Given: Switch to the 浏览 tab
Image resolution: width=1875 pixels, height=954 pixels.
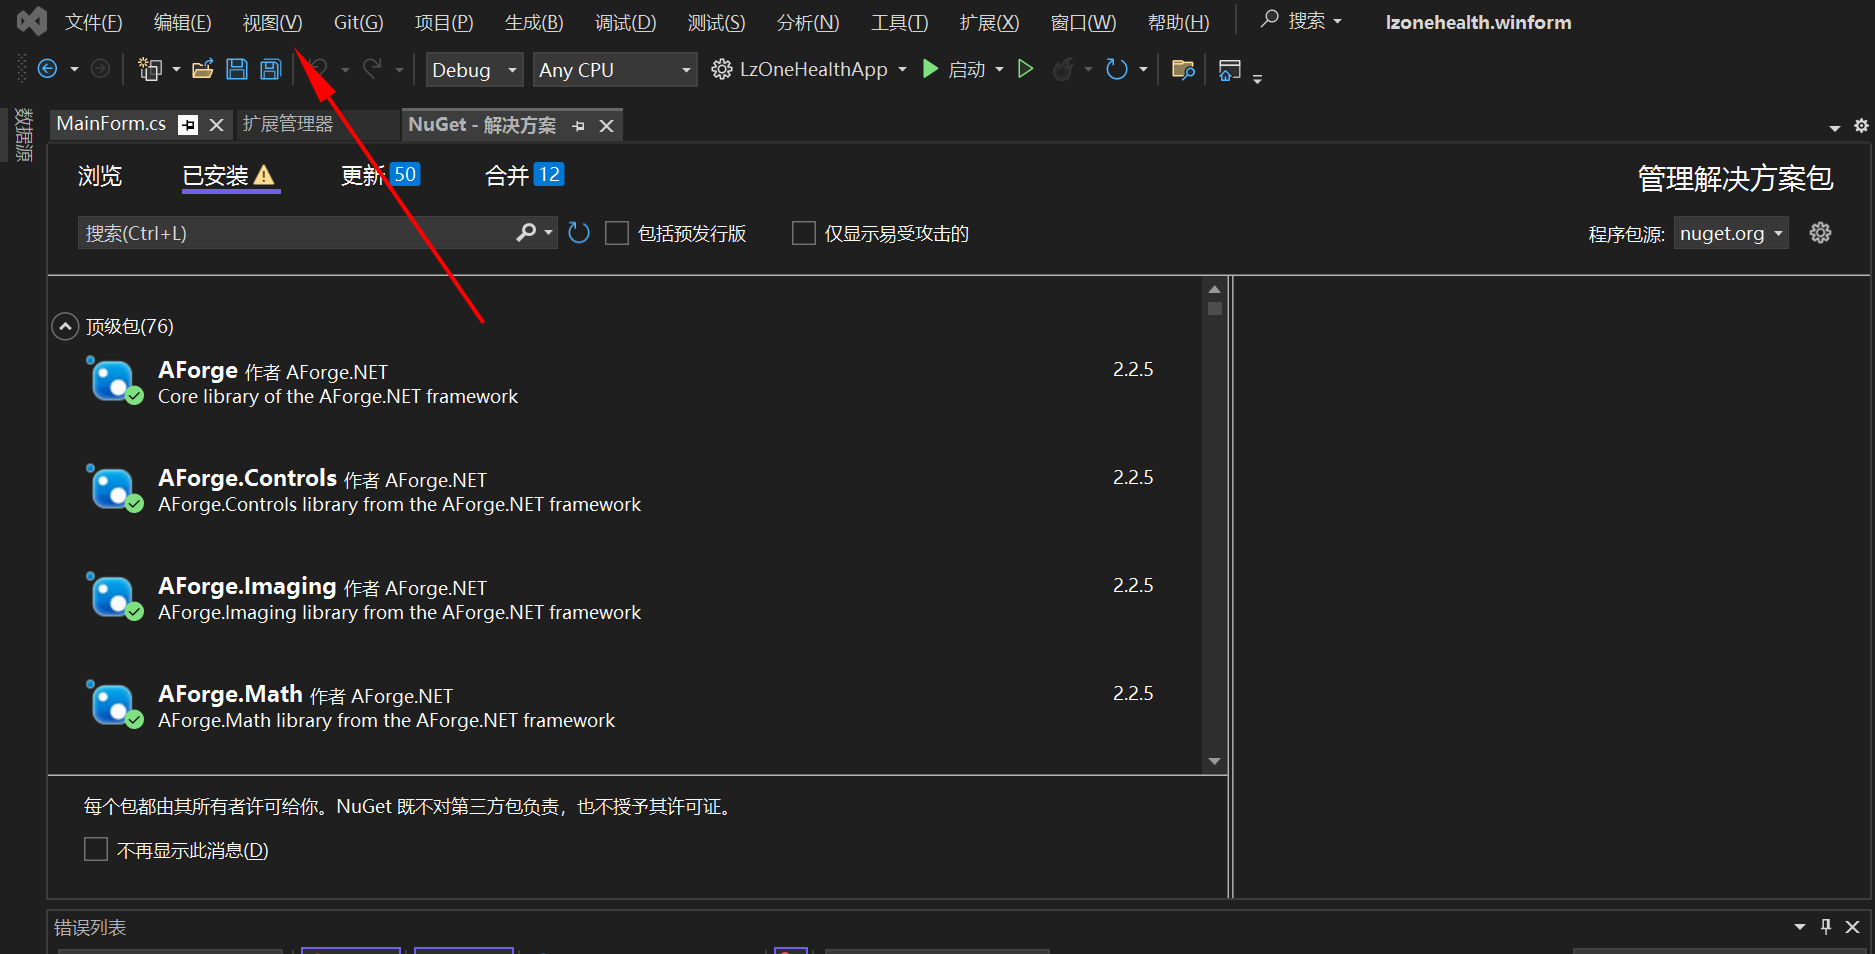Looking at the screenshot, I should [100, 176].
